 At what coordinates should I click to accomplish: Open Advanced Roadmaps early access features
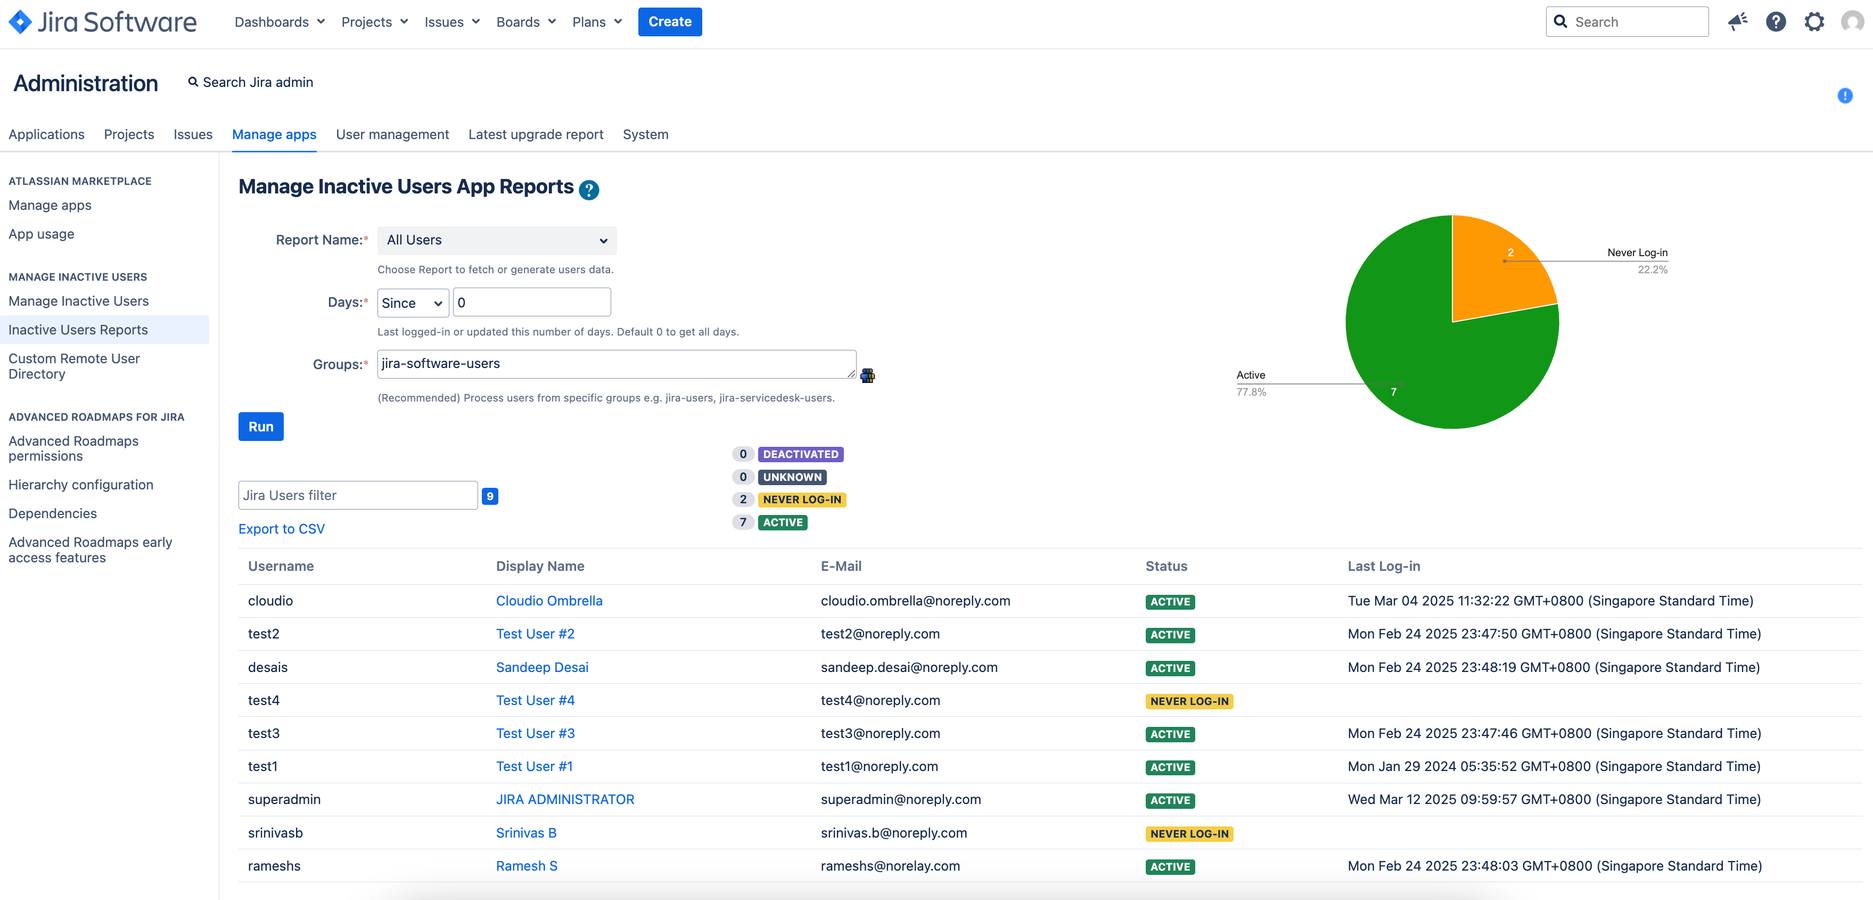point(90,550)
